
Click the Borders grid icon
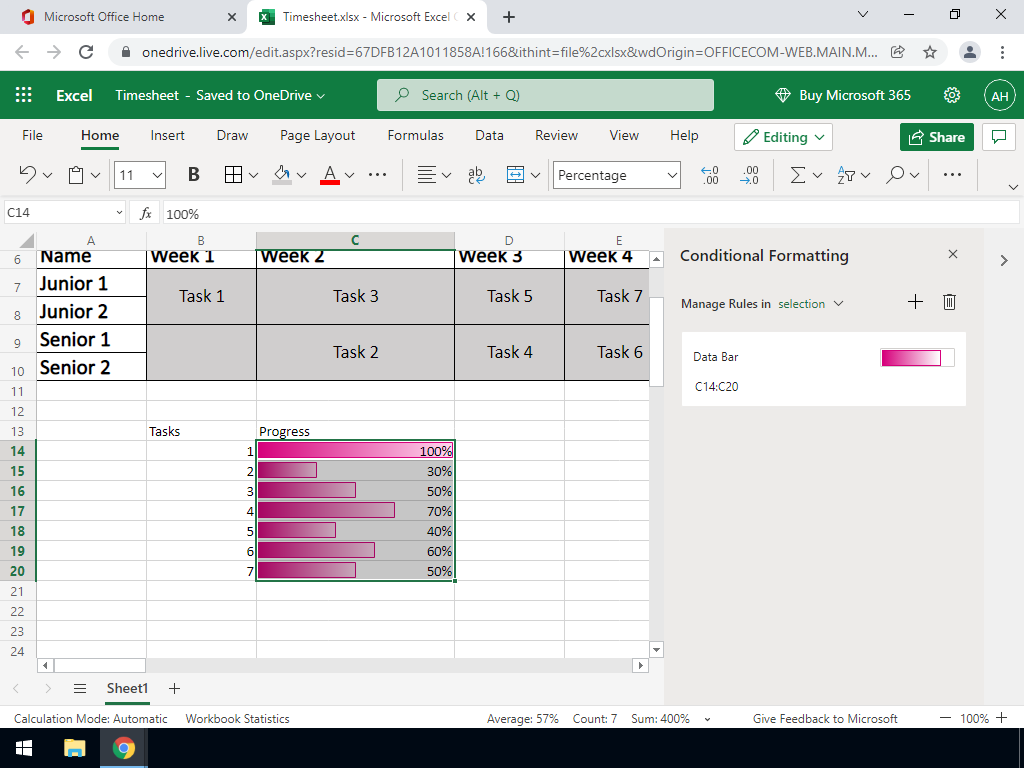point(233,175)
